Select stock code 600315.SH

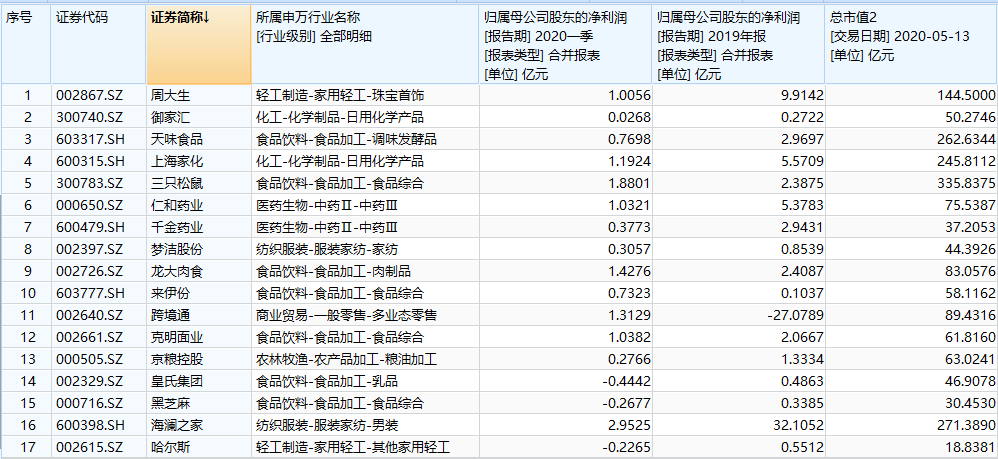pos(98,162)
